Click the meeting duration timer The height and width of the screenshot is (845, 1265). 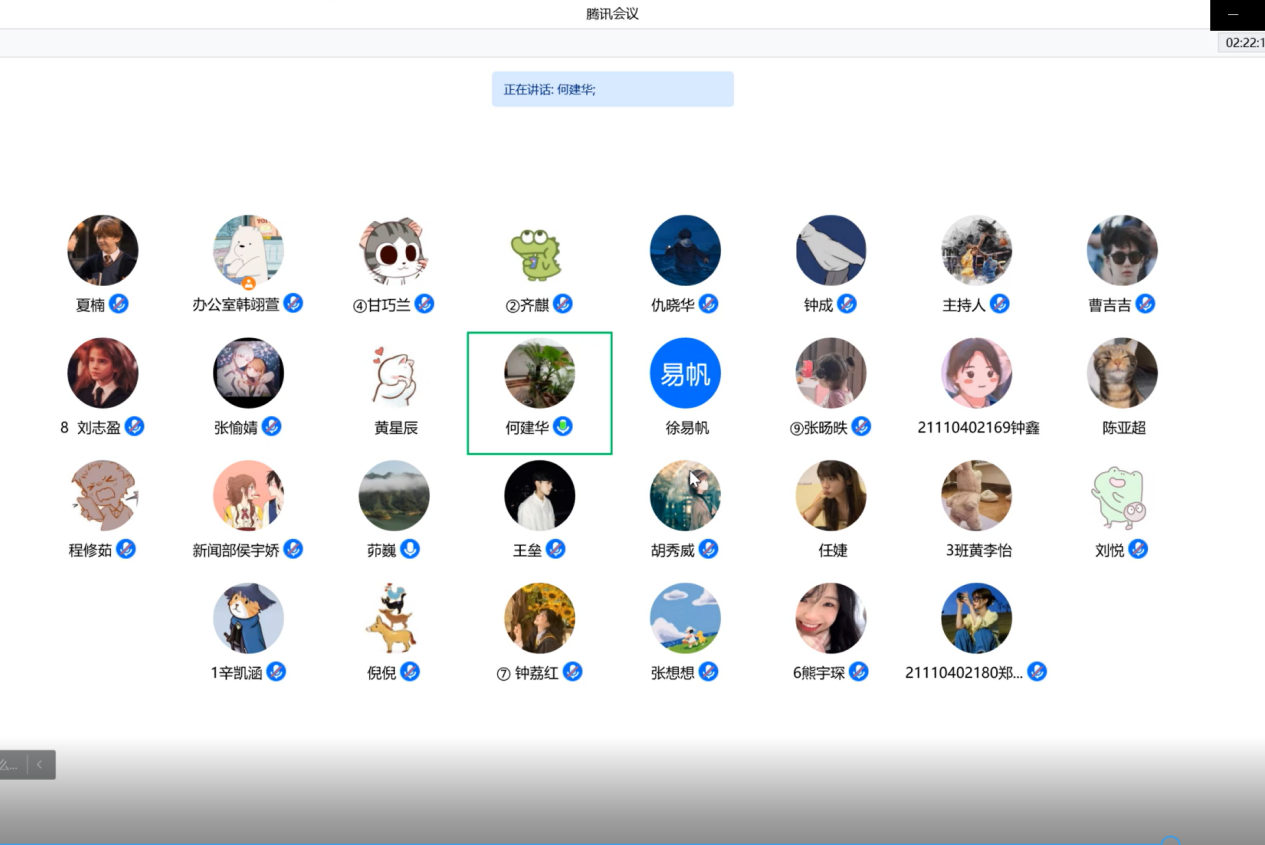click(x=1243, y=43)
